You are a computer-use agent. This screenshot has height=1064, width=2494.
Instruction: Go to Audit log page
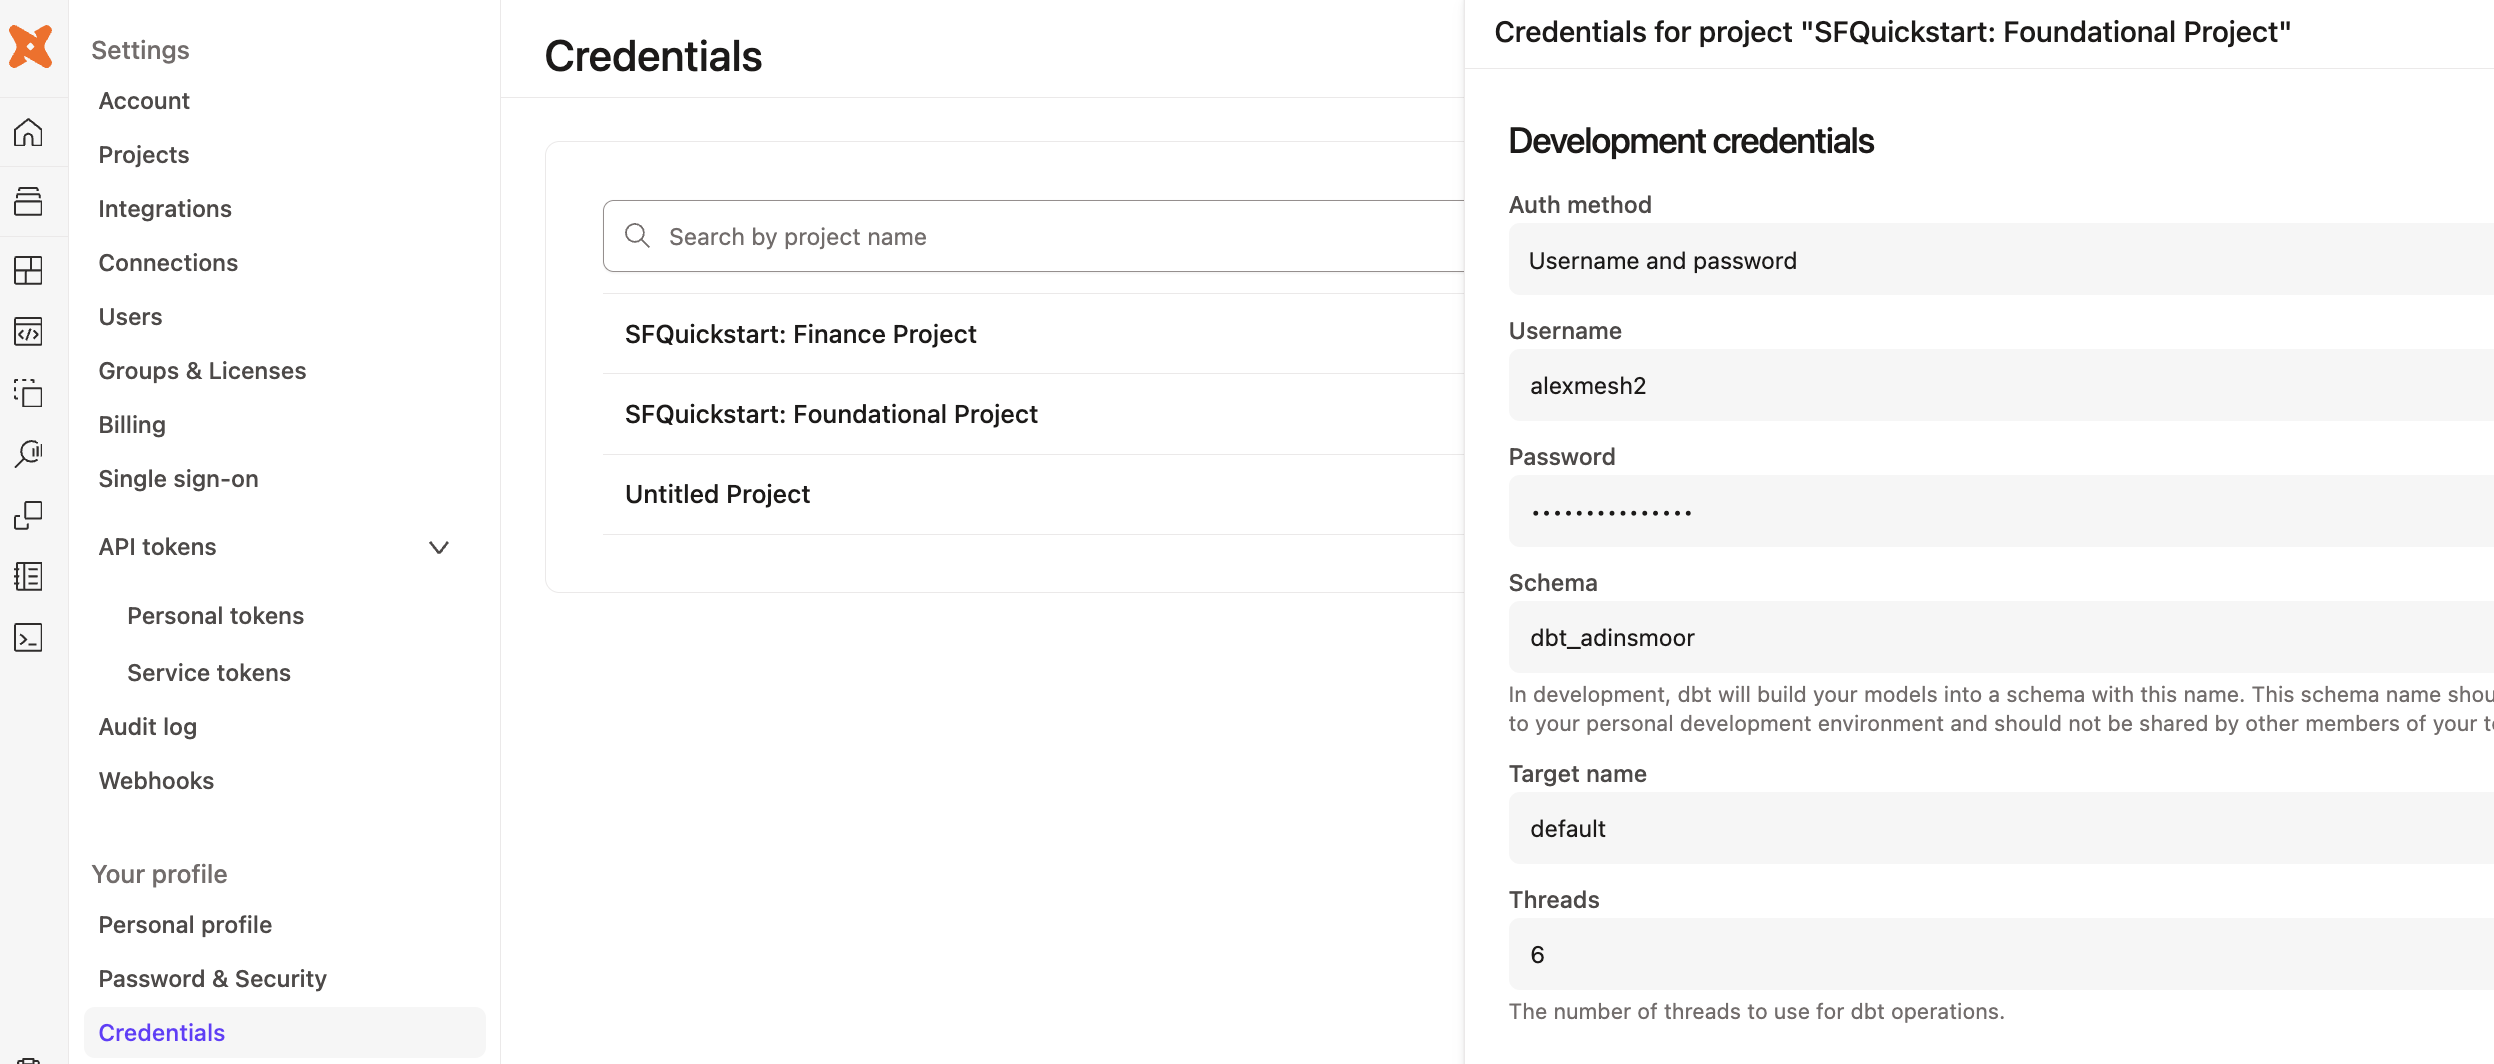pyautogui.click(x=147, y=727)
